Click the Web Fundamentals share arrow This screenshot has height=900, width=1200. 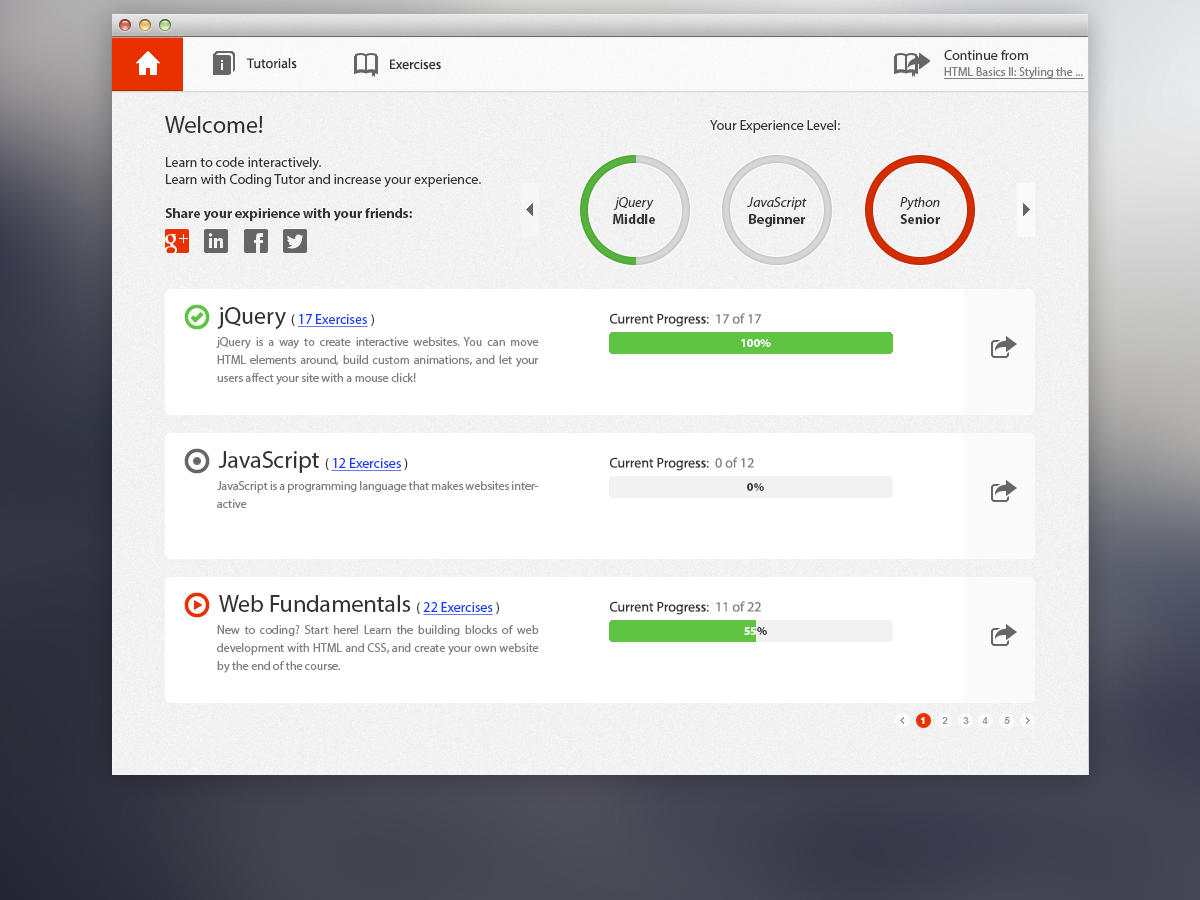click(1003, 635)
